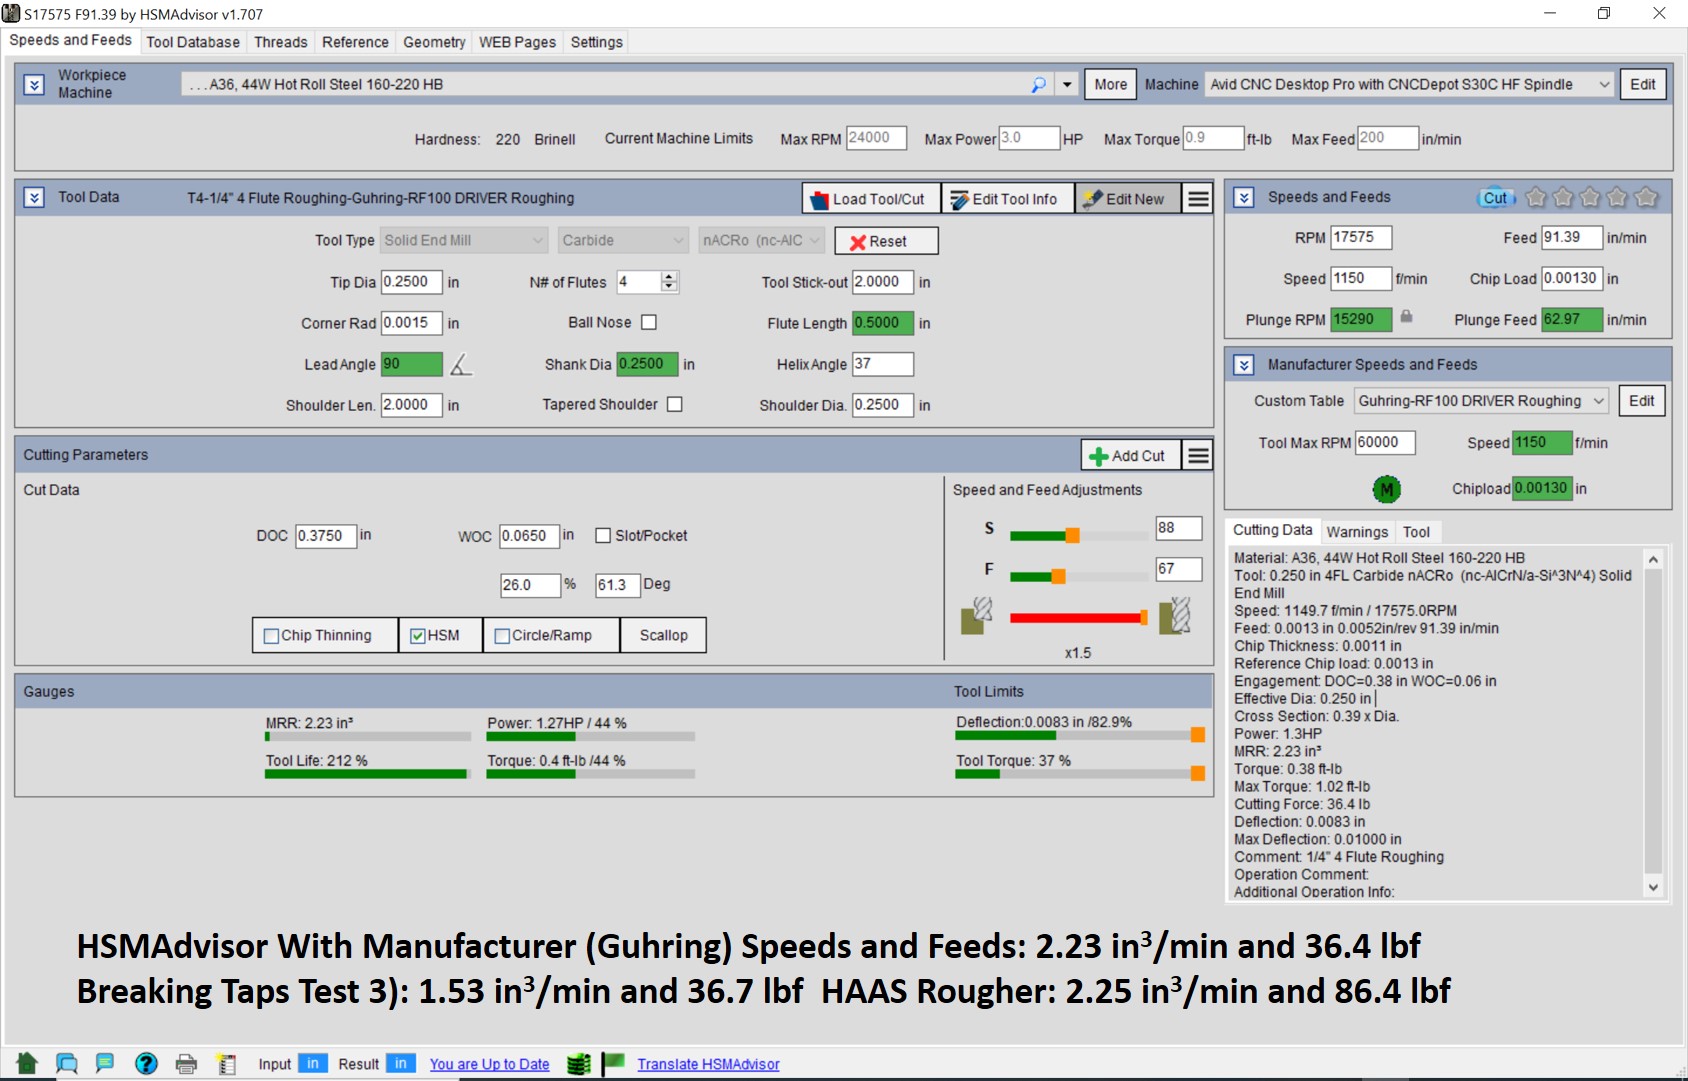Collapse the Tool Data panel

(34, 198)
